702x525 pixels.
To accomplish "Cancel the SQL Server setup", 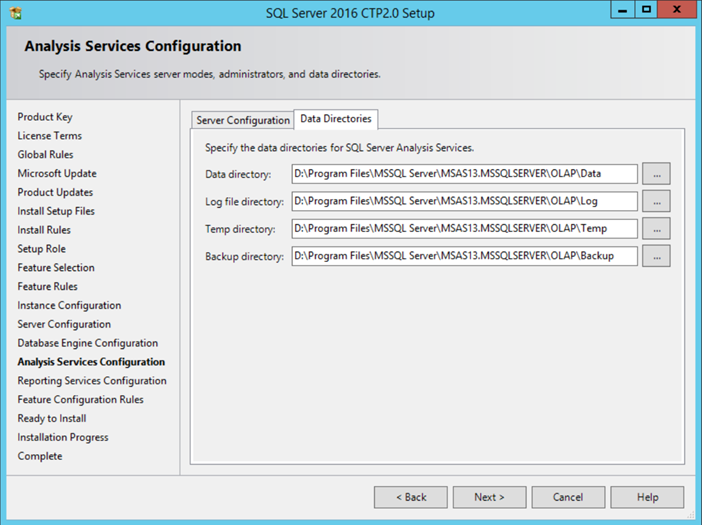I will pyautogui.click(x=568, y=497).
